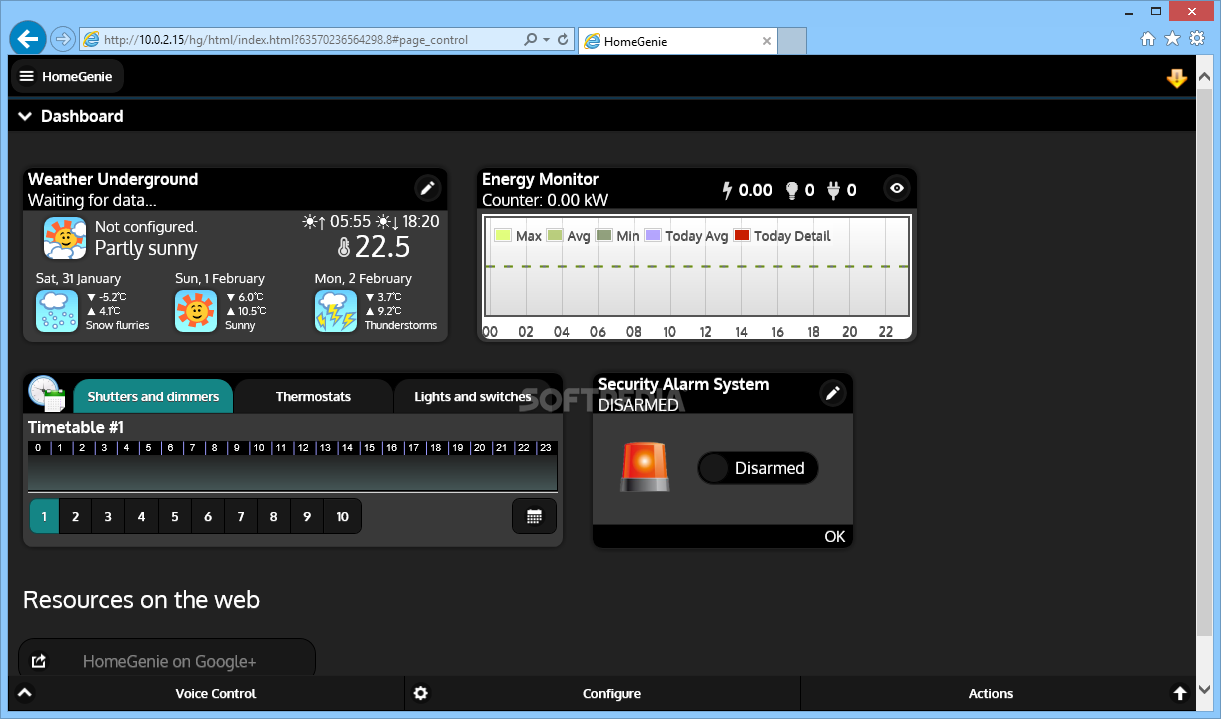Expand the Voice Control up chevron
The width and height of the screenshot is (1221, 719).
click(25, 693)
